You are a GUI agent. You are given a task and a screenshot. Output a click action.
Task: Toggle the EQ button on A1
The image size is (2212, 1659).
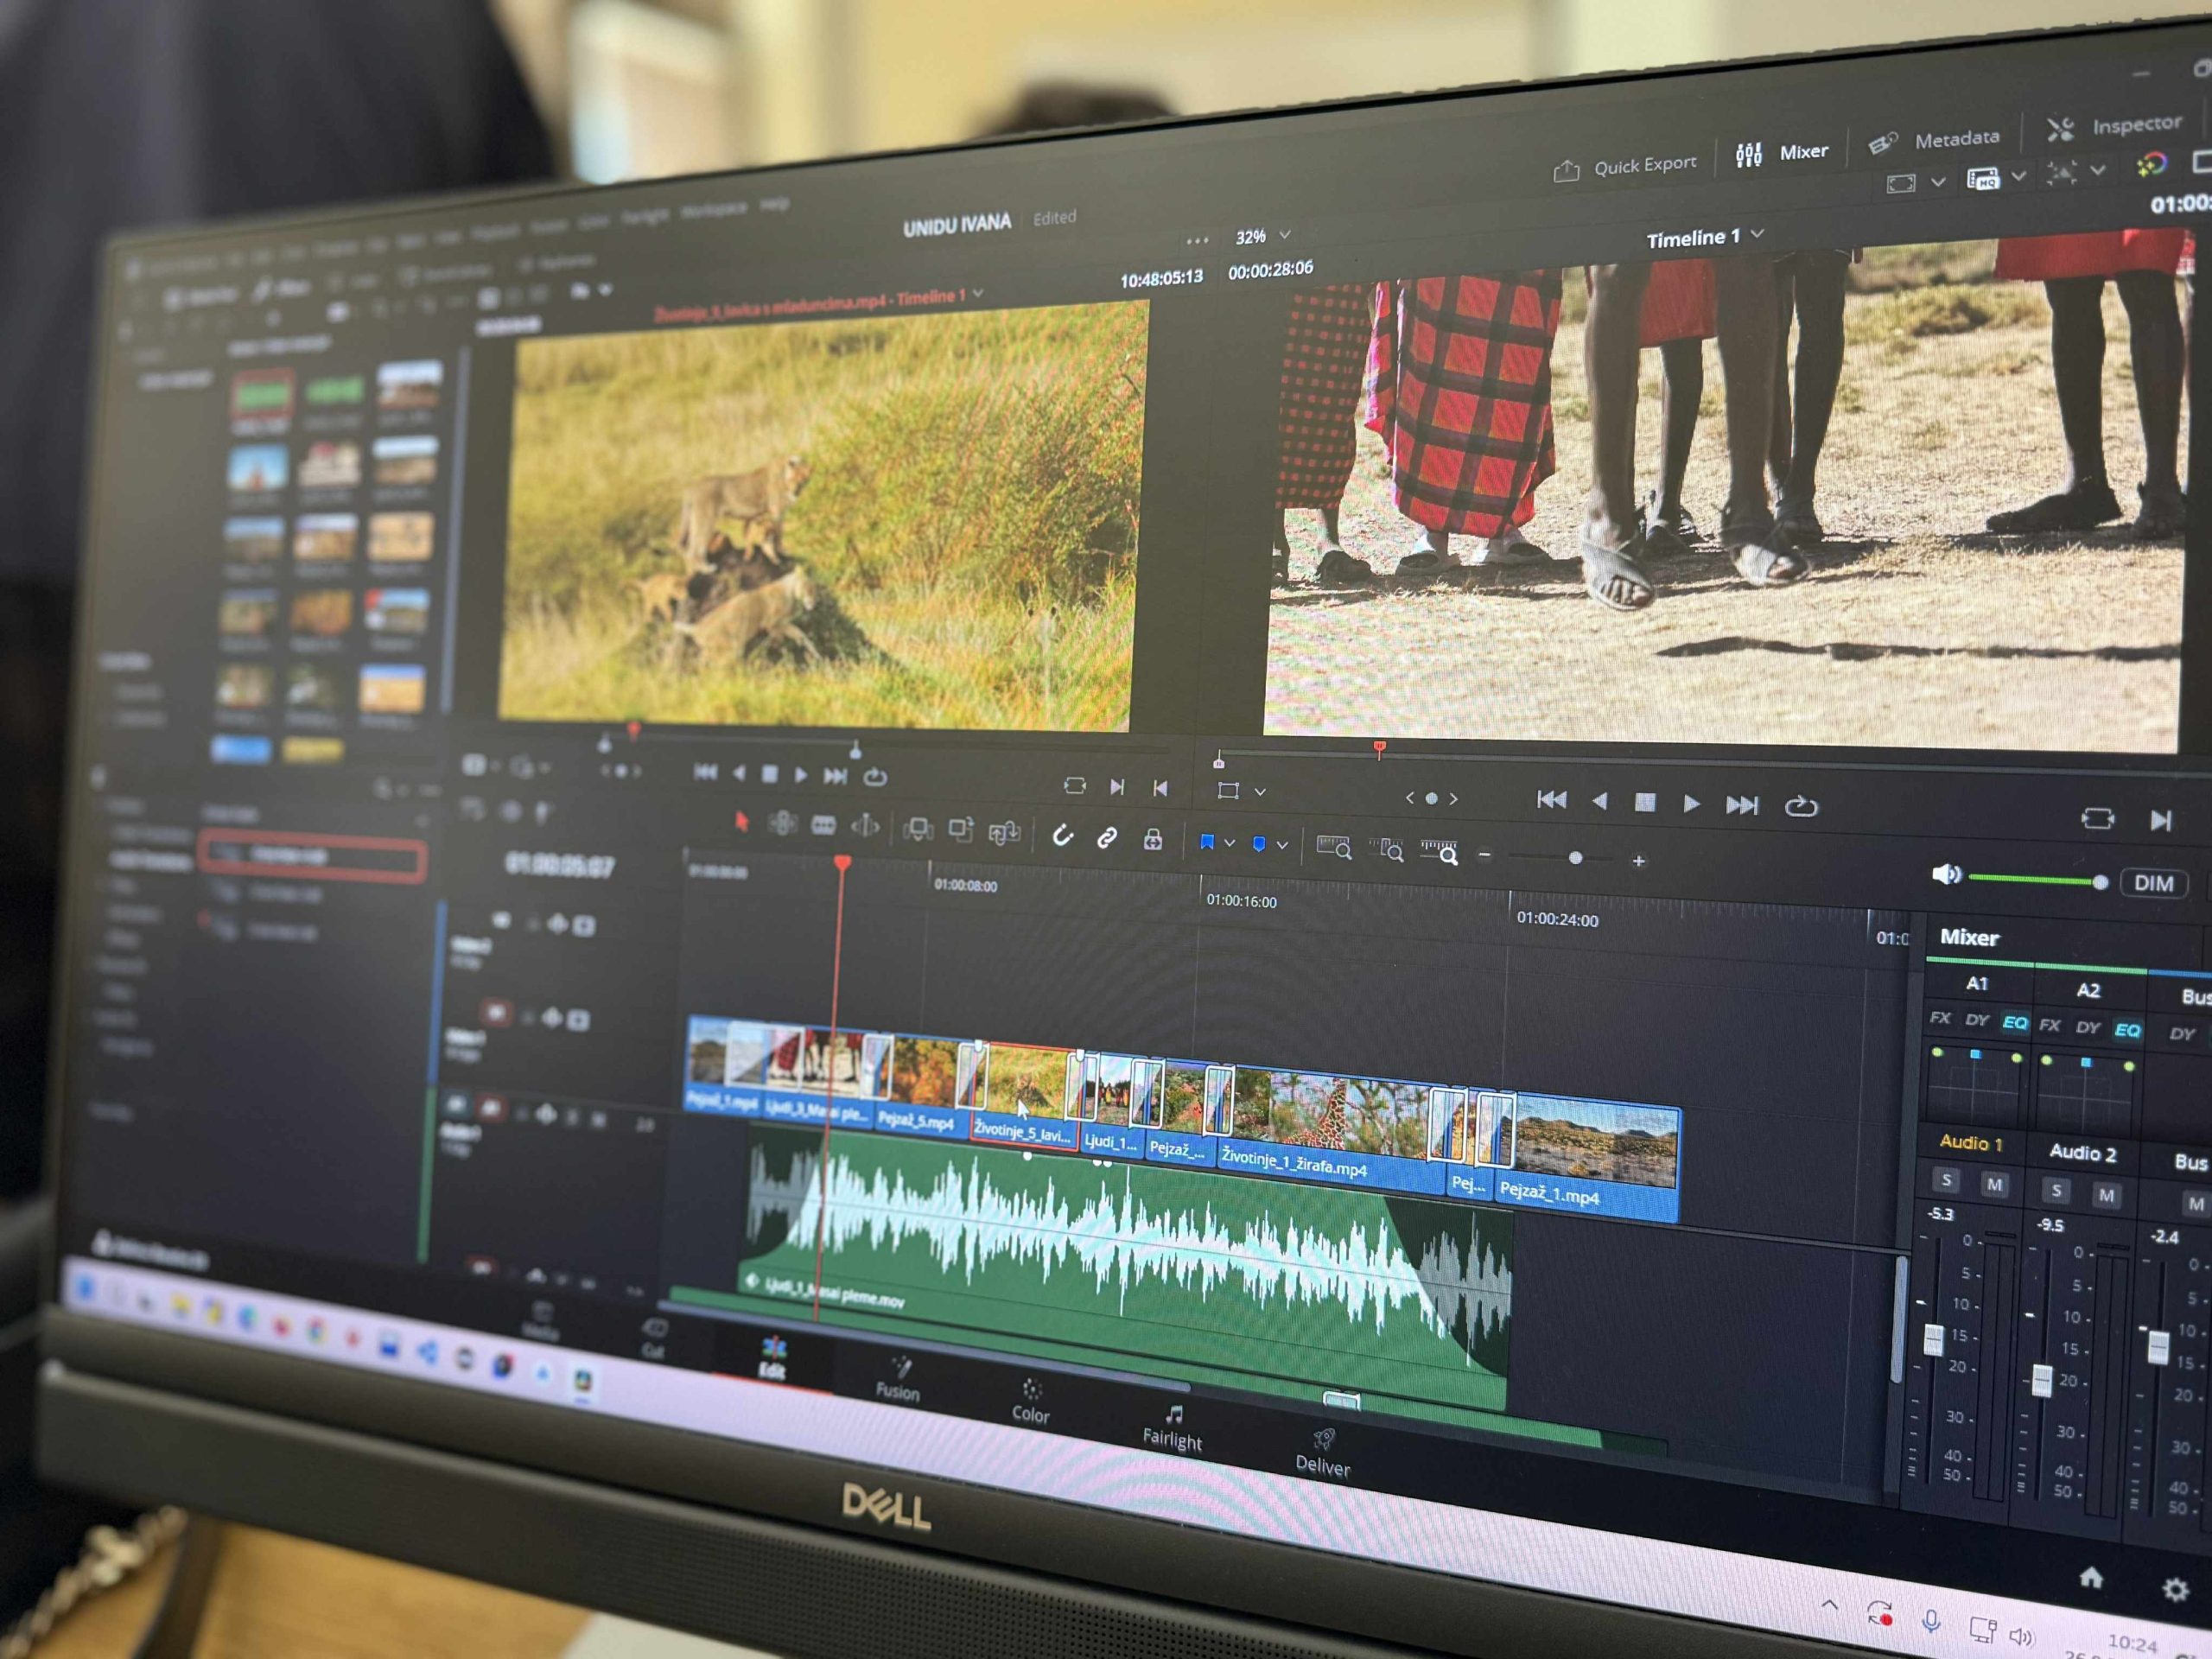[2014, 1022]
